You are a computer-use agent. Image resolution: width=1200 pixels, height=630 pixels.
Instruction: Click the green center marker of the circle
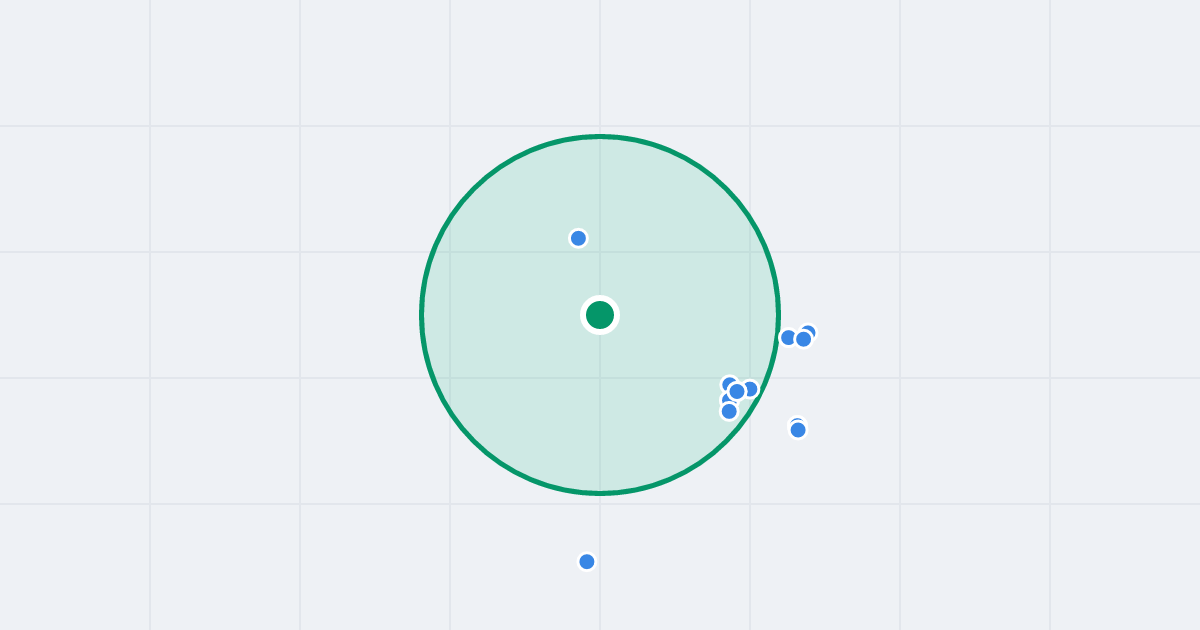tap(600, 315)
